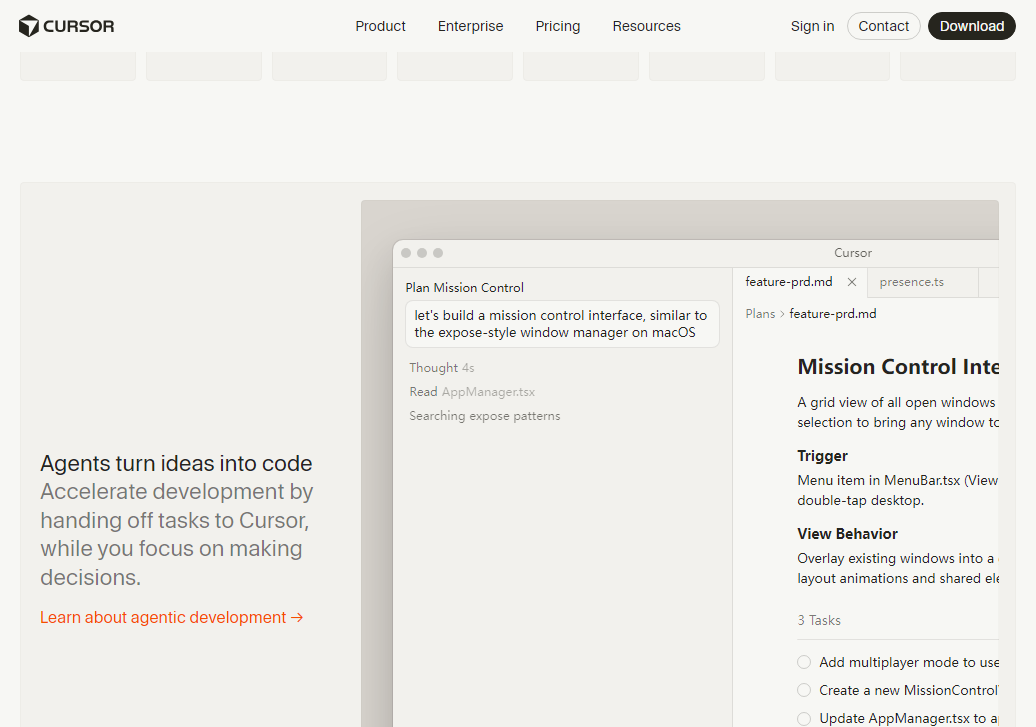Click the Trigger heading
1036x727 pixels.
coord(822,456)
